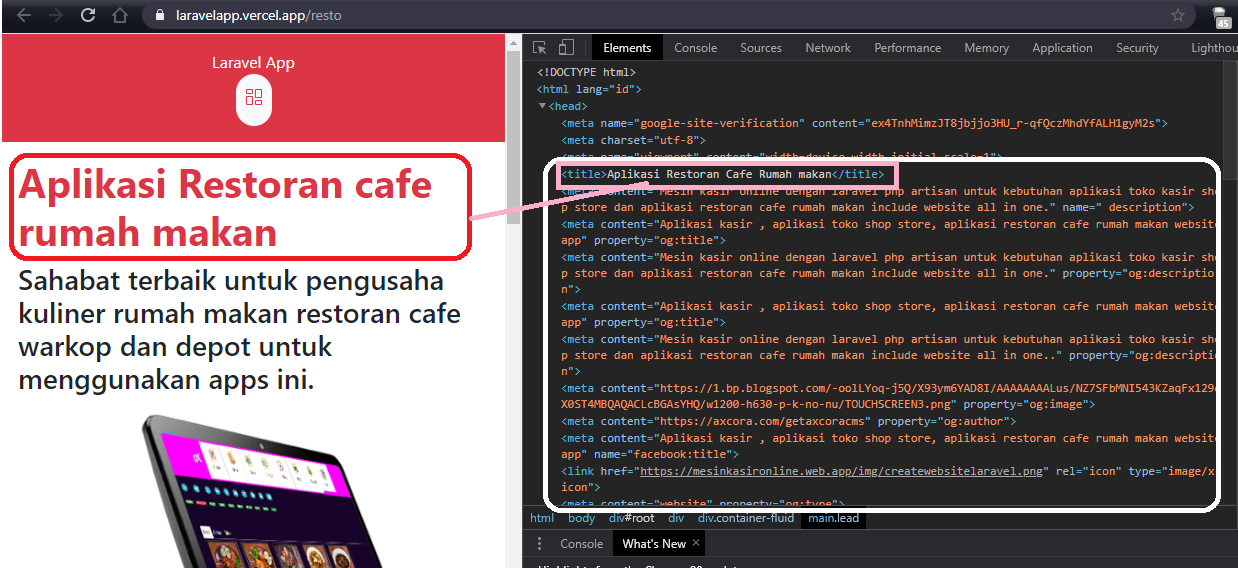
Task: Open the Performance tab
Action: [x=907, y=47]
